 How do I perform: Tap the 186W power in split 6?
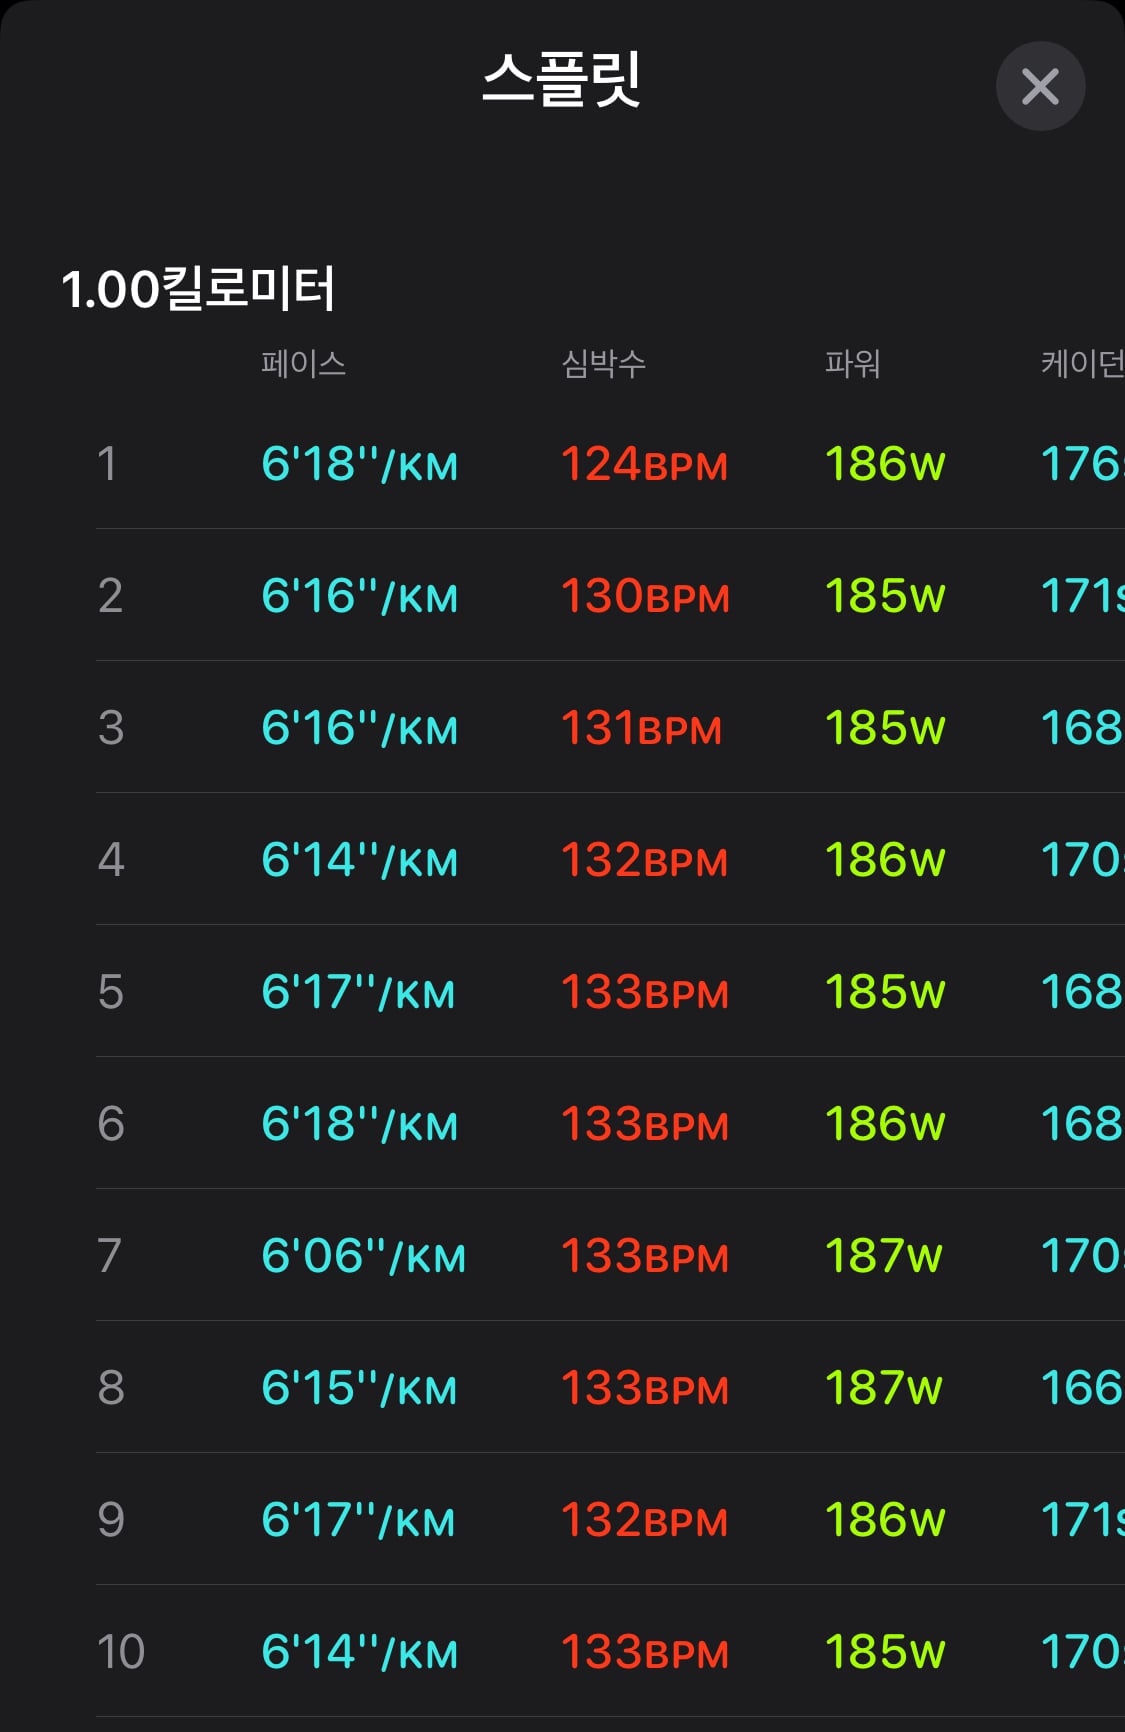click(885, 1124)
